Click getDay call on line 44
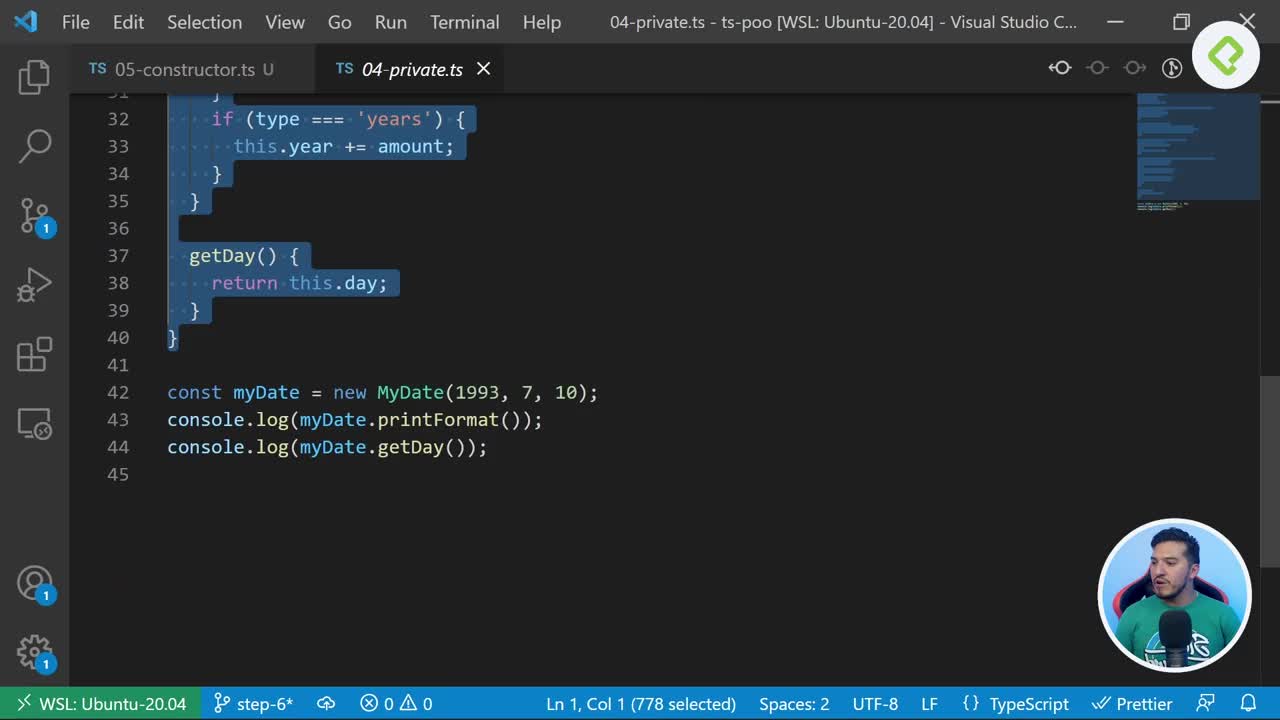Image resolution: width=1280 pixels, height=720 pixels. tap(410, 447)
